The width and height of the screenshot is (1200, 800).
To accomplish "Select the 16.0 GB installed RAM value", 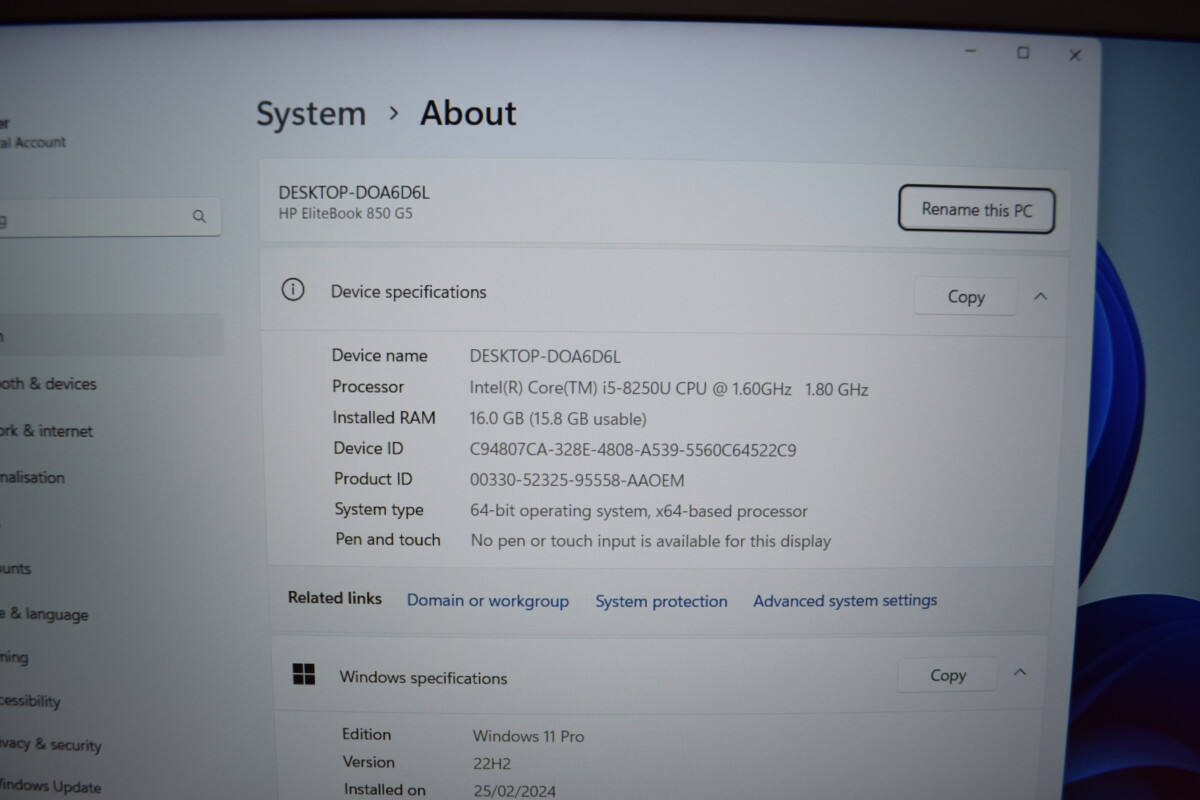I will pos(558,419).
